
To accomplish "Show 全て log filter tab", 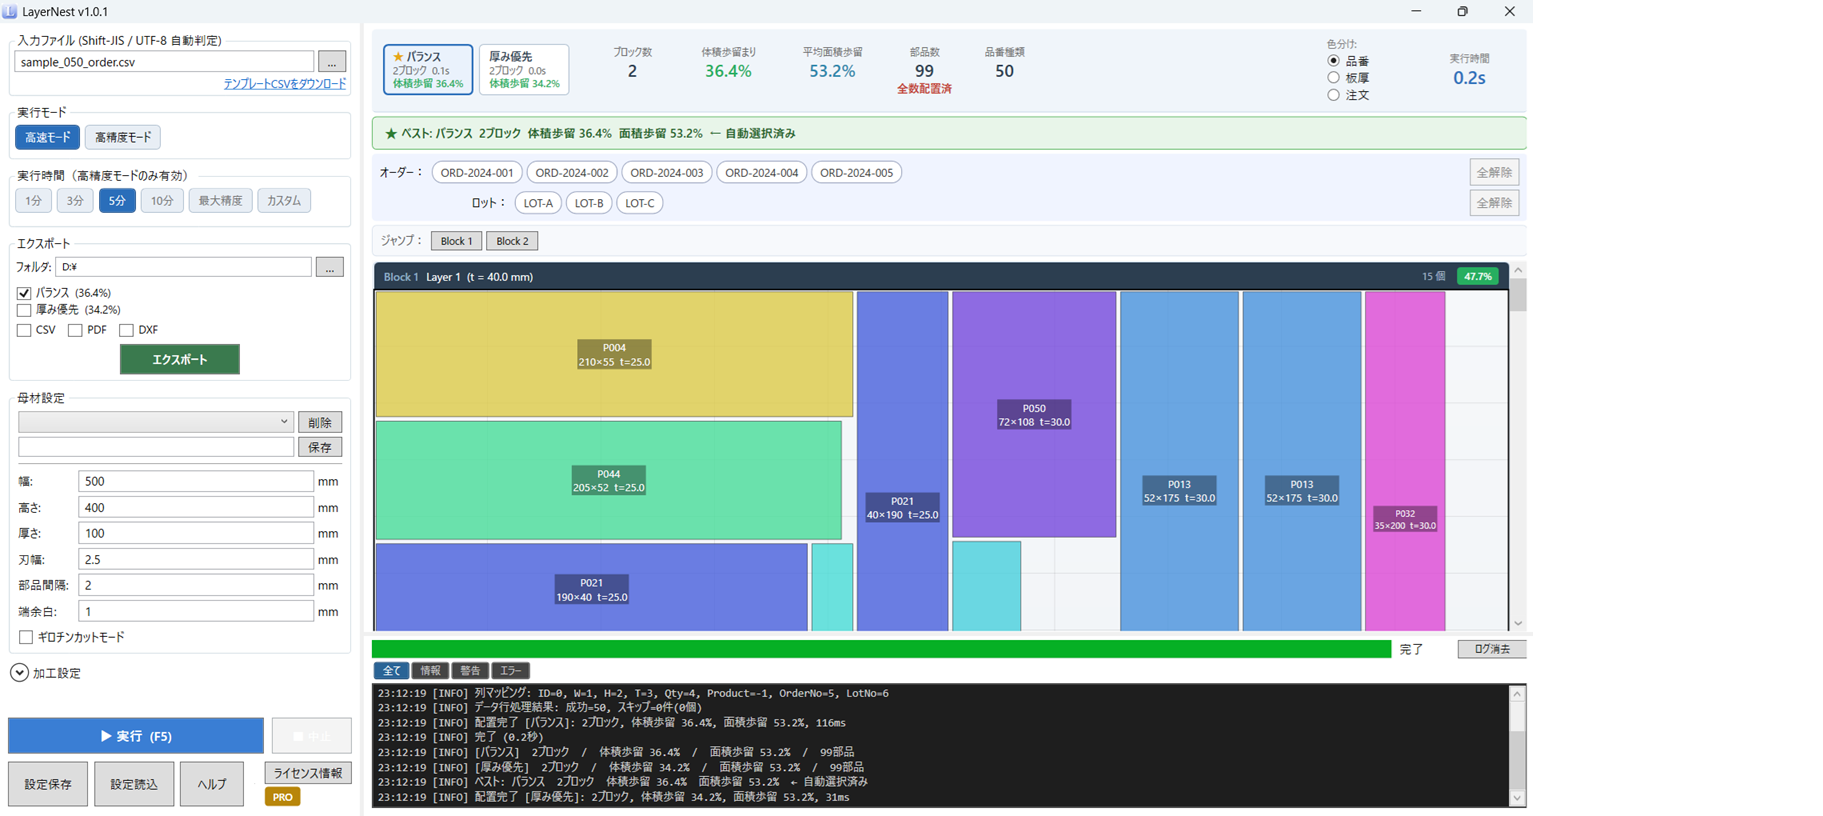I will pos(391,671).
